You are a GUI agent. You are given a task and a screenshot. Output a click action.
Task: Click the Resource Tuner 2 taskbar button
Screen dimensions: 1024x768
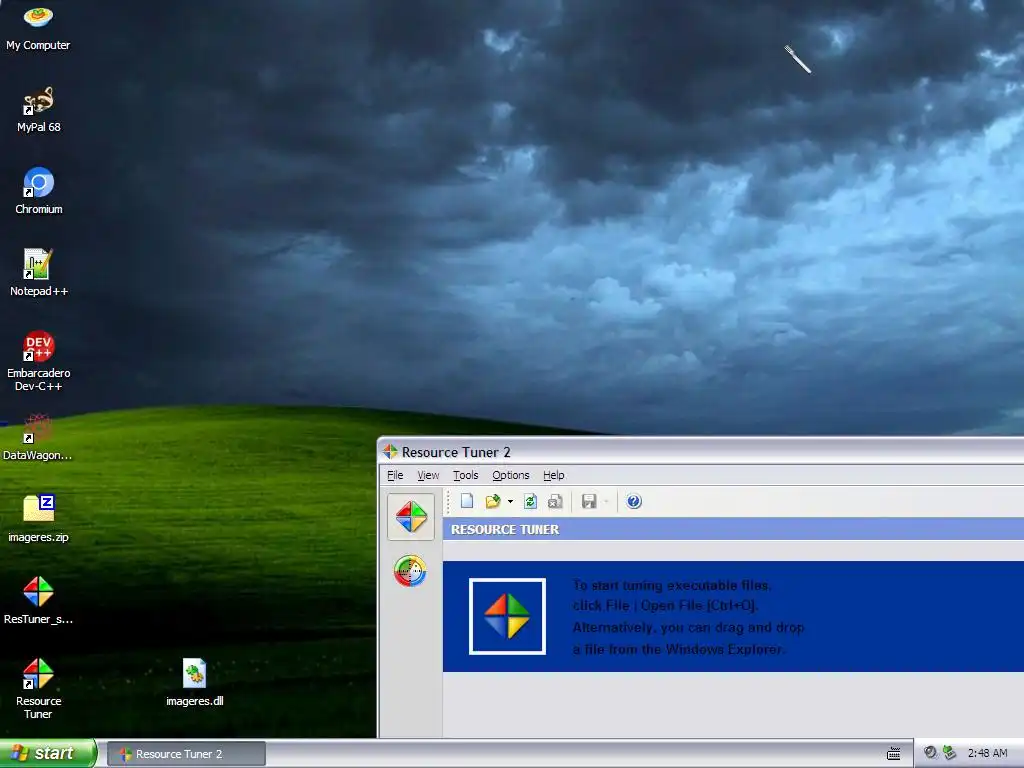point(186,754)
